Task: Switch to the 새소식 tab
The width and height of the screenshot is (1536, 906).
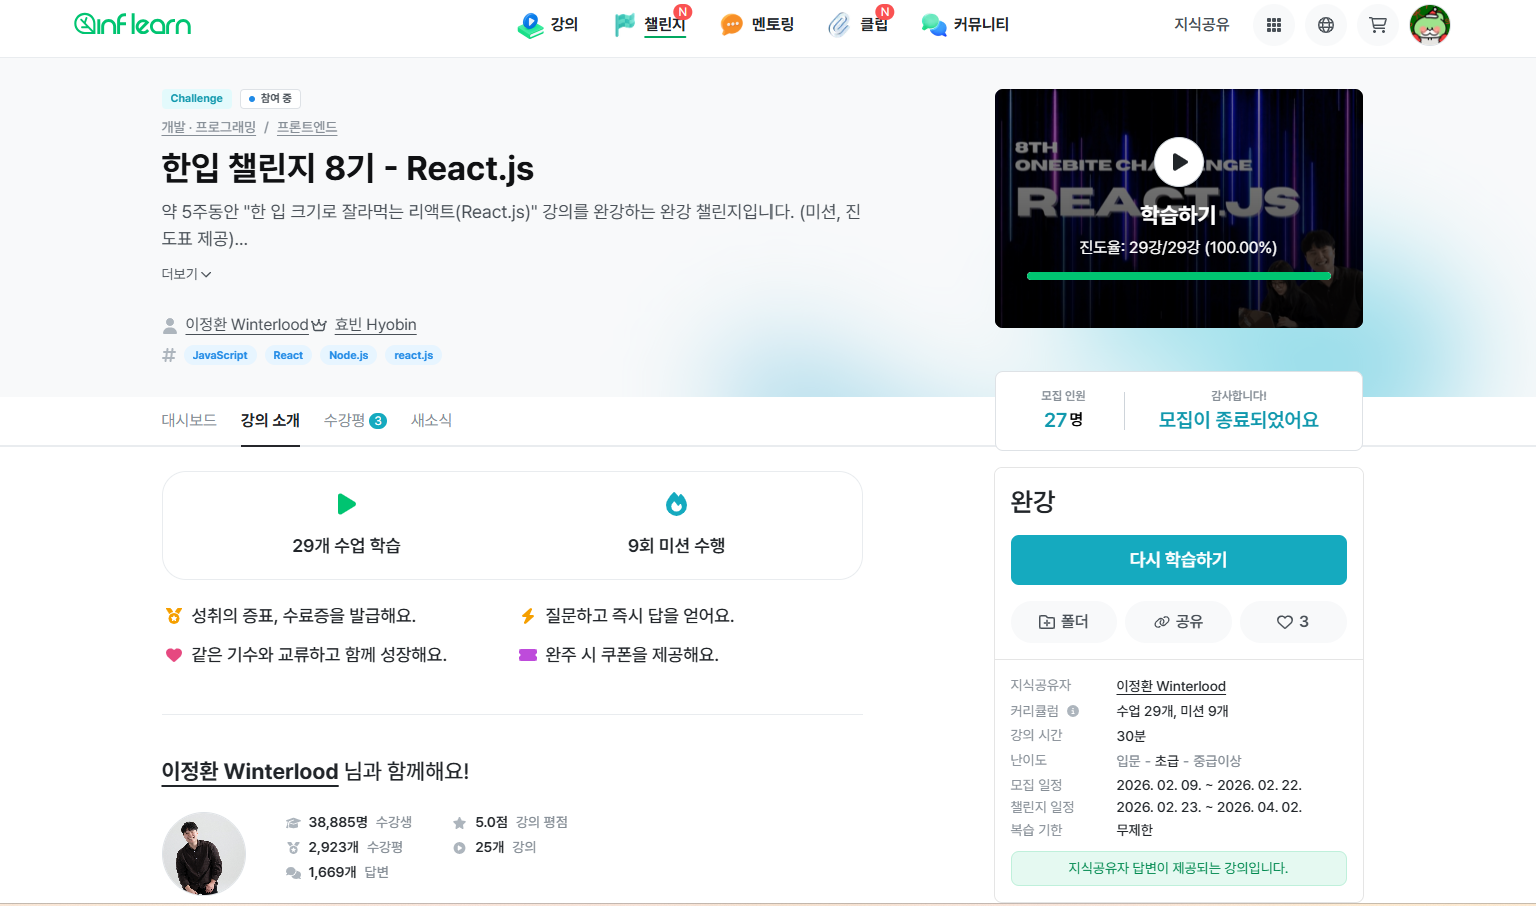Action: pos(431,420)
